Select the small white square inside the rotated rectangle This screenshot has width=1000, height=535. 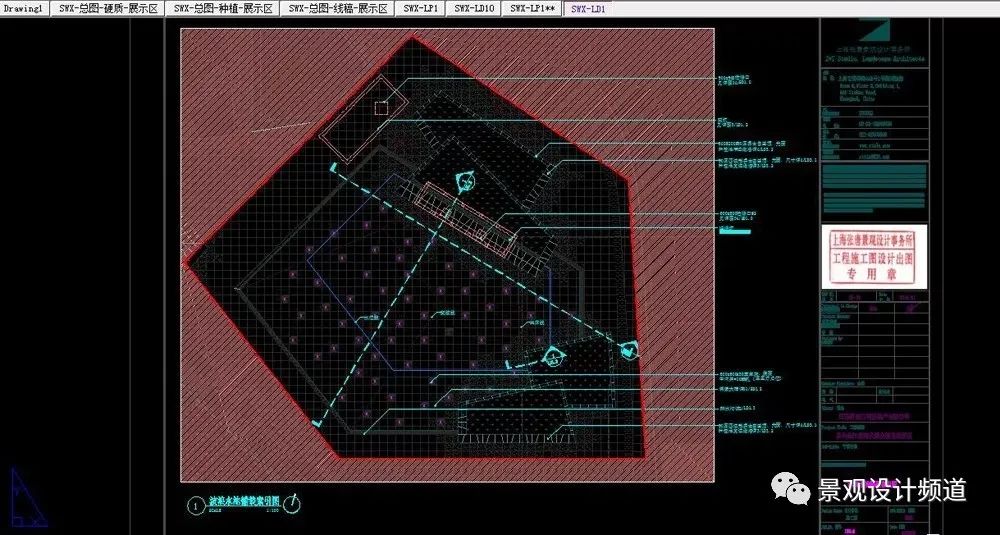tap(380, 108)
